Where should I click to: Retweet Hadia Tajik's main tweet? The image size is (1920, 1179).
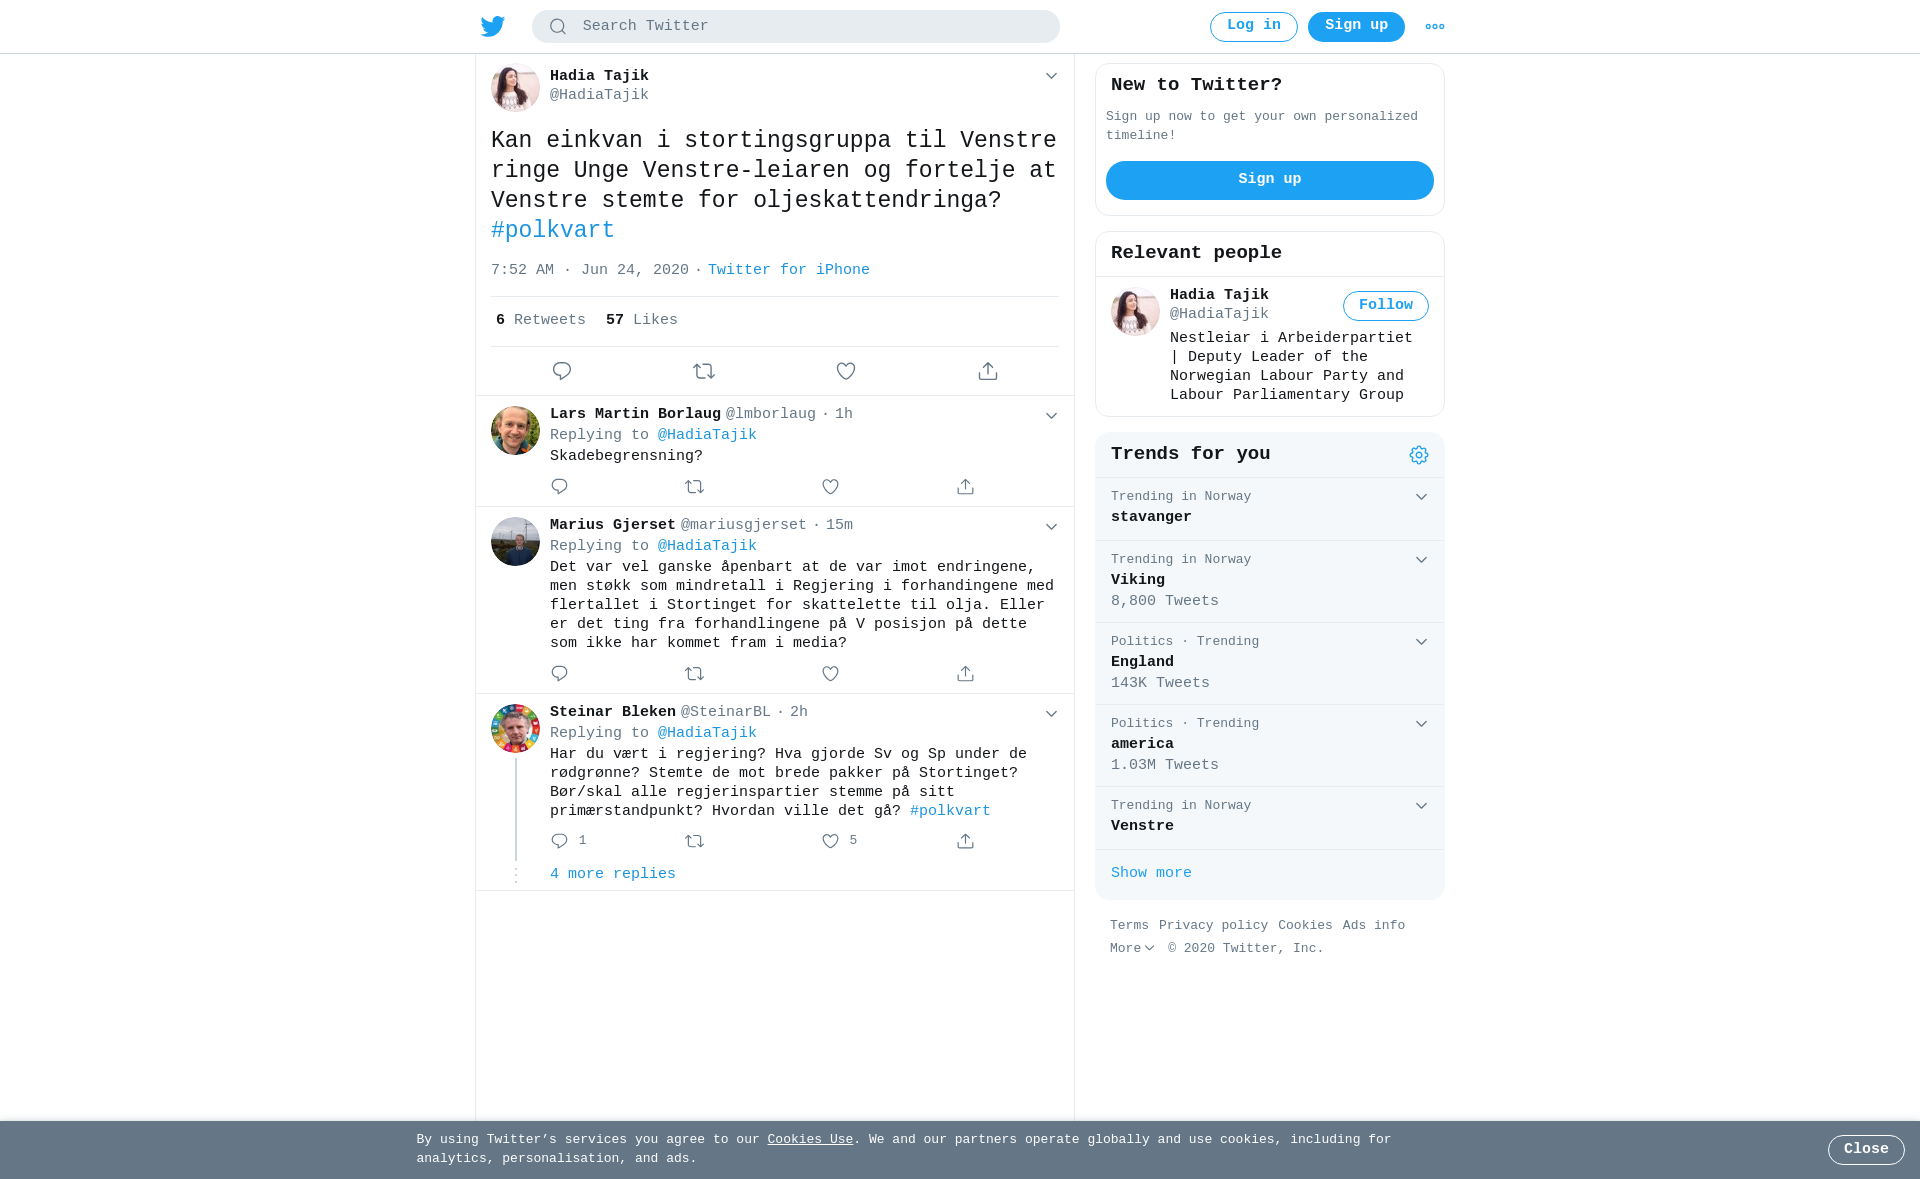tap(704, 371)
